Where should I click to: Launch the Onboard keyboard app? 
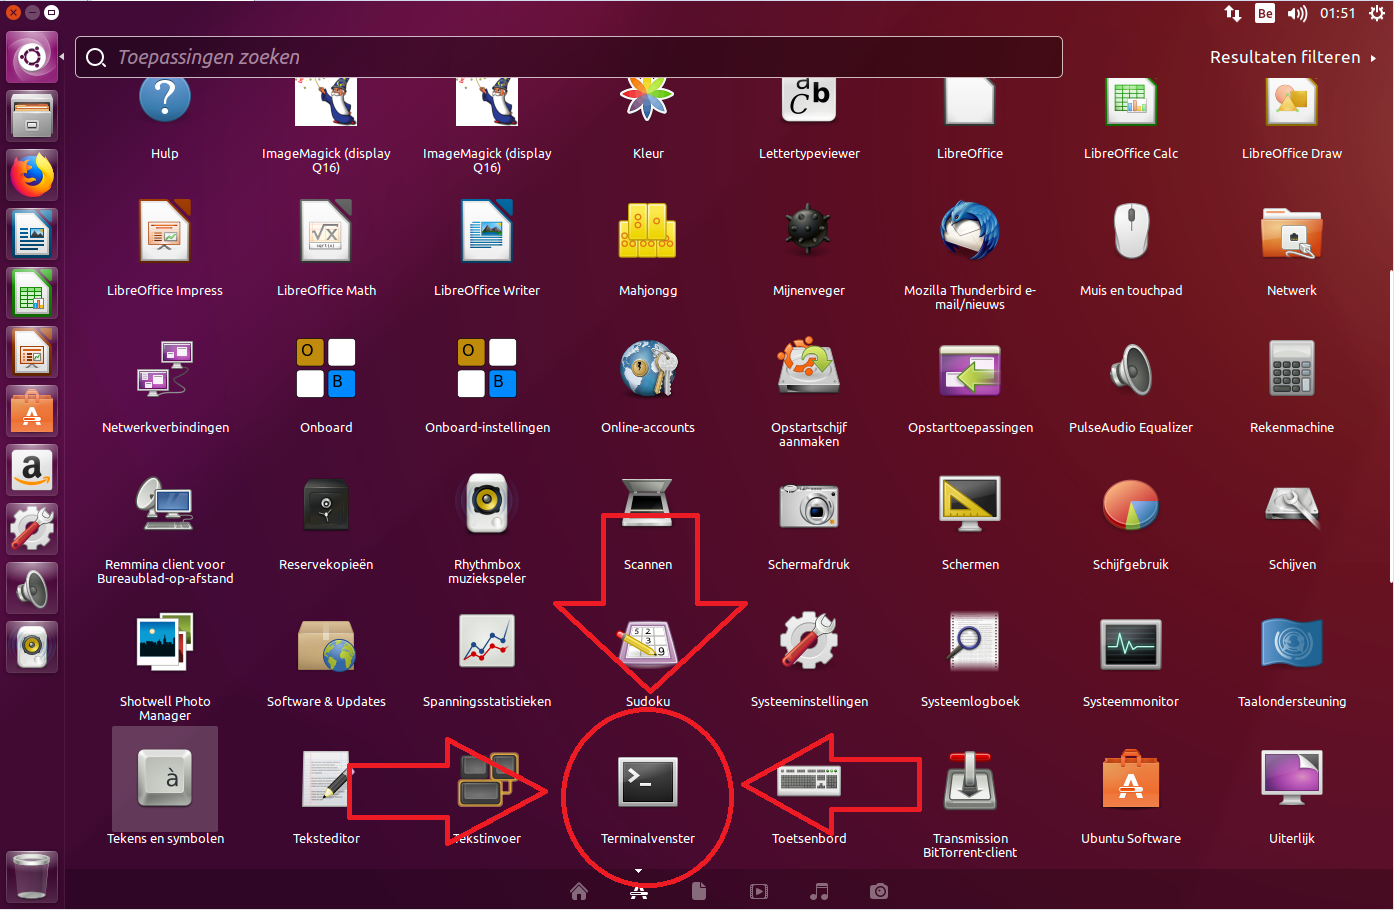coord(326,368)
